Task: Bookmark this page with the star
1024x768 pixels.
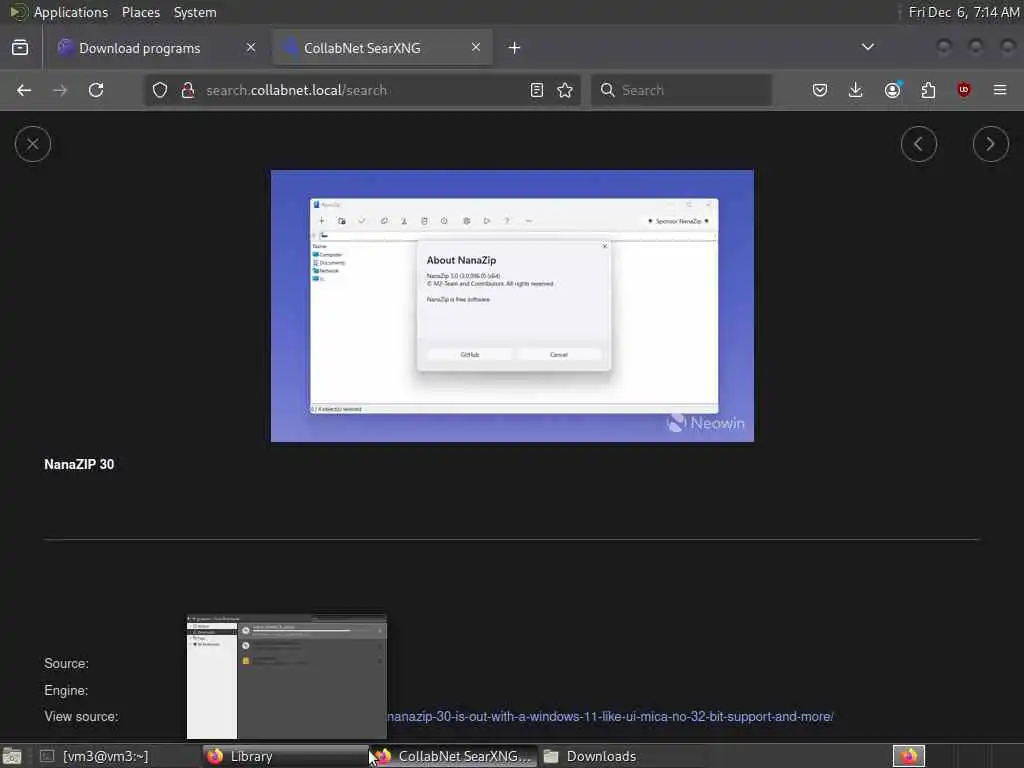Action: click(565, 90)
